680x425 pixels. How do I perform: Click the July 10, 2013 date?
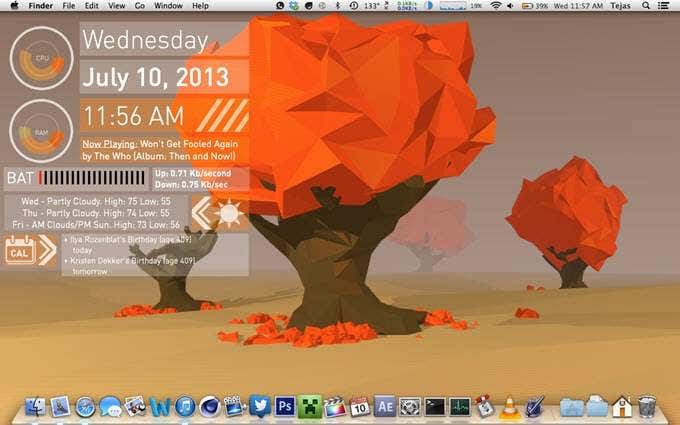155,77
